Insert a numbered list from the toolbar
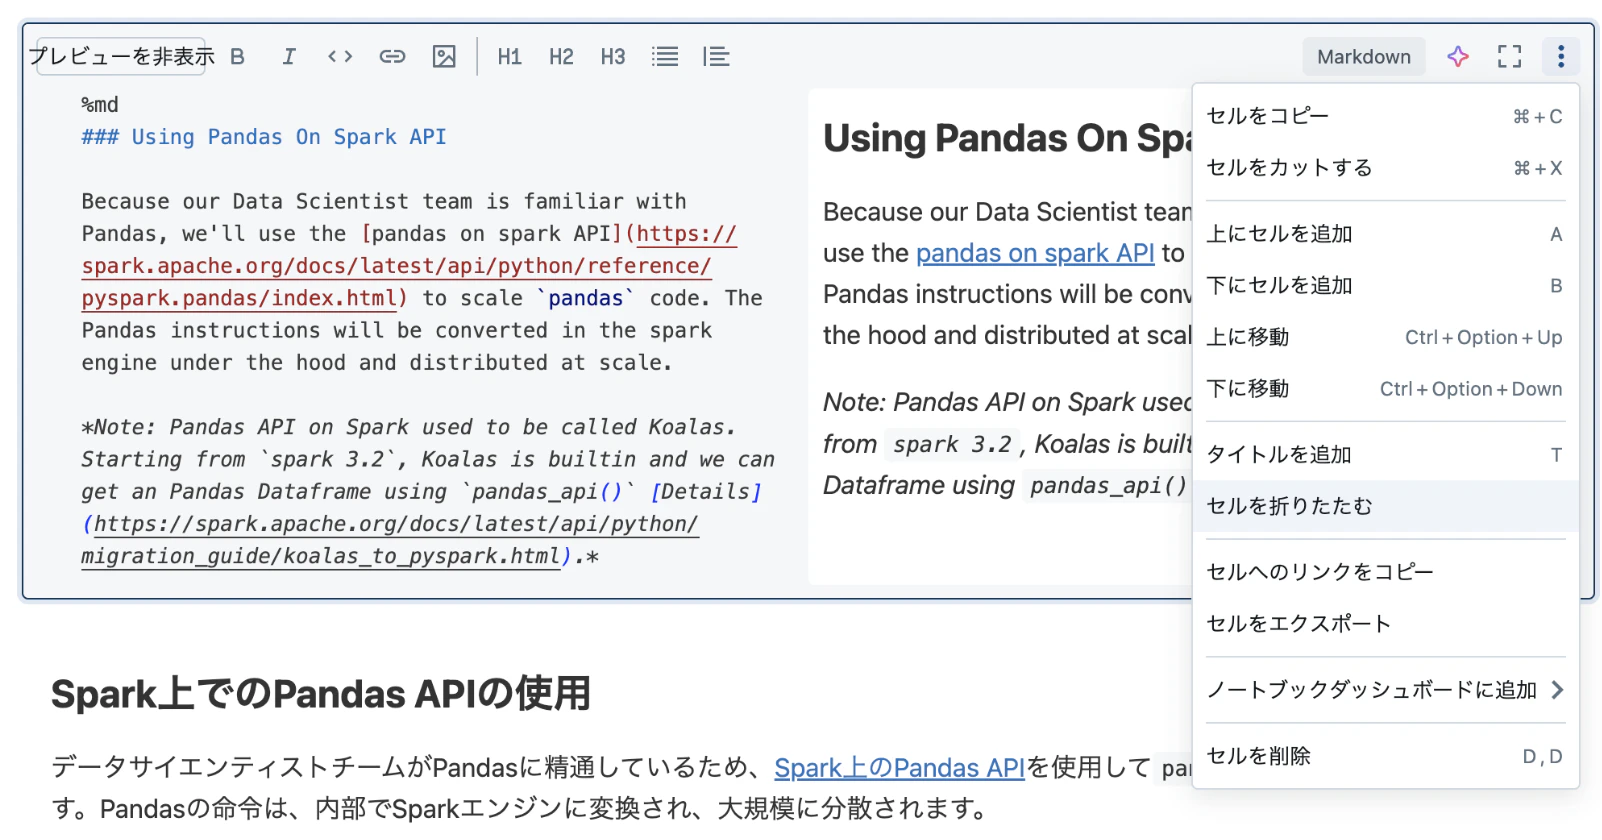The height and width of the screenshot is (840, 1602). pyautogui.click(x=716, y=57)
